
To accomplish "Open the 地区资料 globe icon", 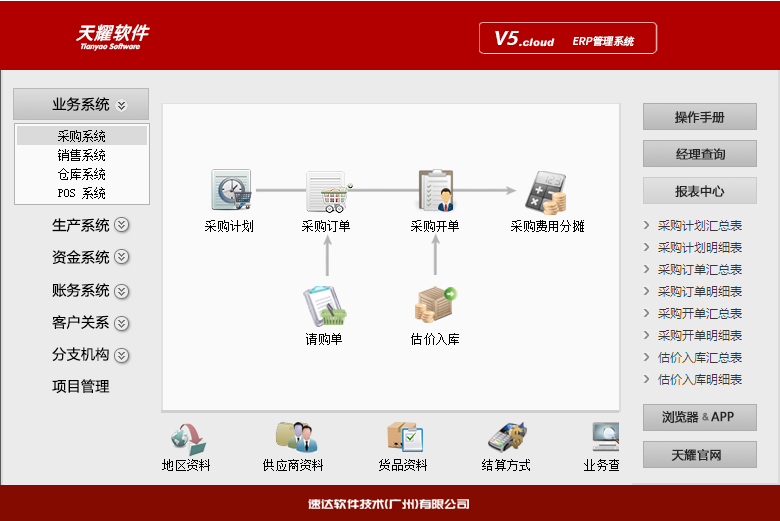I will tap(188, 439).
